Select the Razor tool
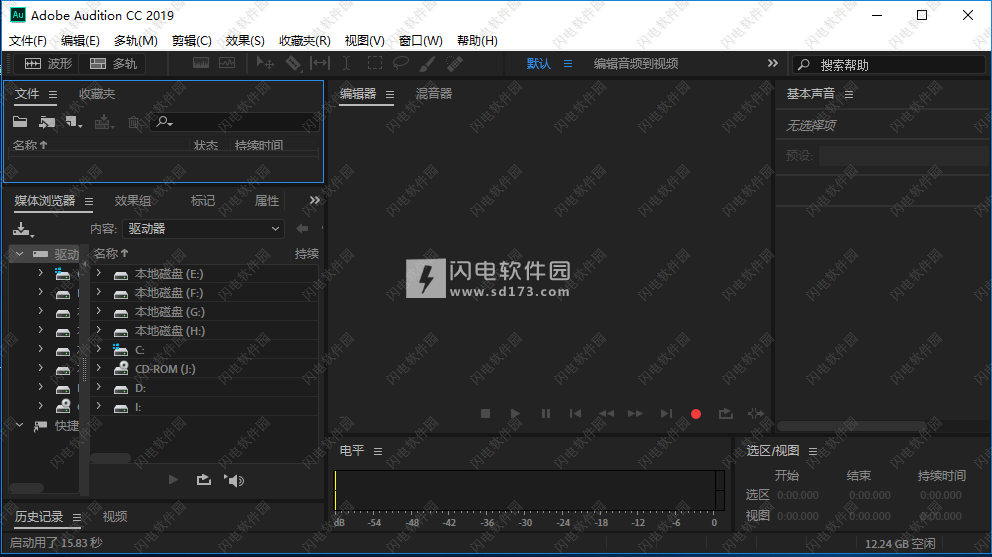Viewport: 992px width, 557px height. (293, 63)
